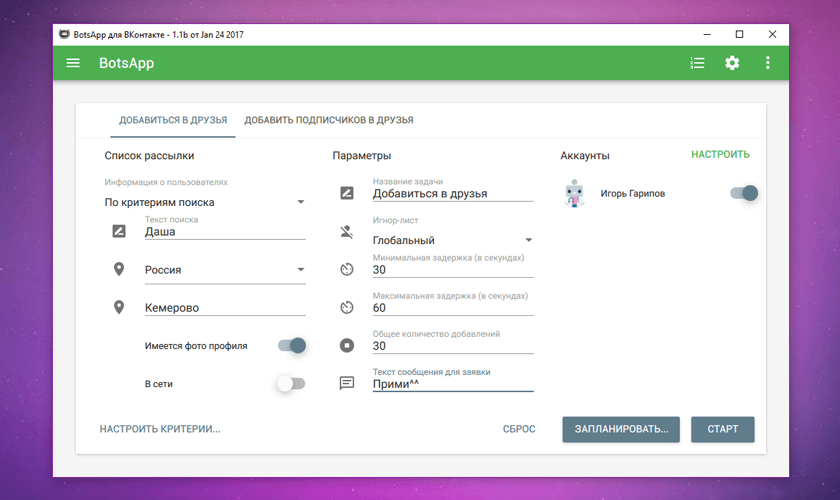Click the edit icon beside task name
Screen dimensions: 840x500
click(x=347, y=193)
